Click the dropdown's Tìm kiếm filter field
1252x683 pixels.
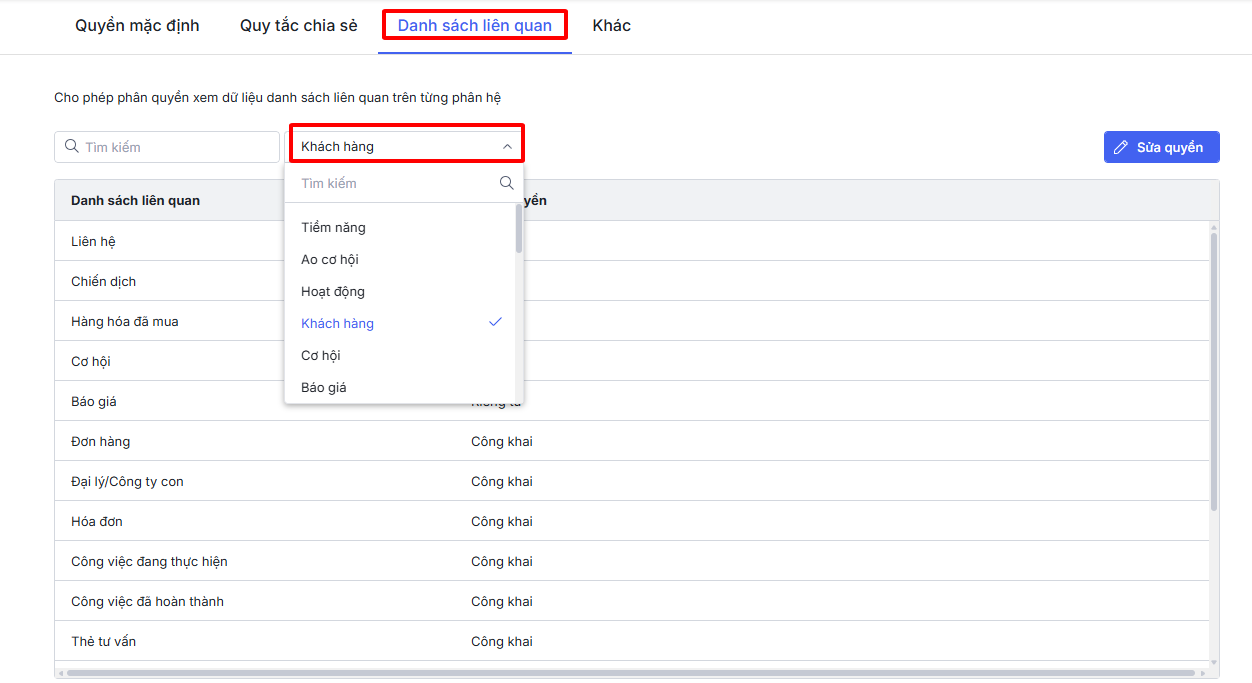395,183
